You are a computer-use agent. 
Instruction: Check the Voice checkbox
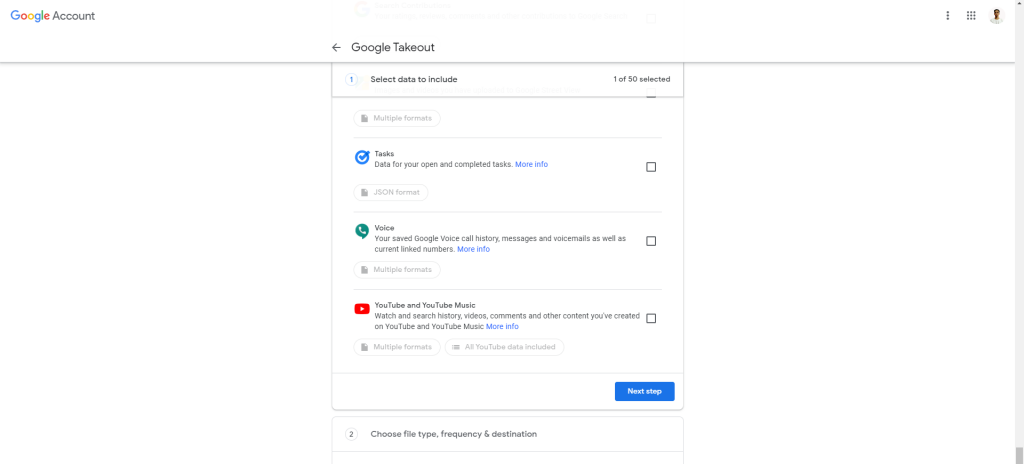(x=651, y=240)
